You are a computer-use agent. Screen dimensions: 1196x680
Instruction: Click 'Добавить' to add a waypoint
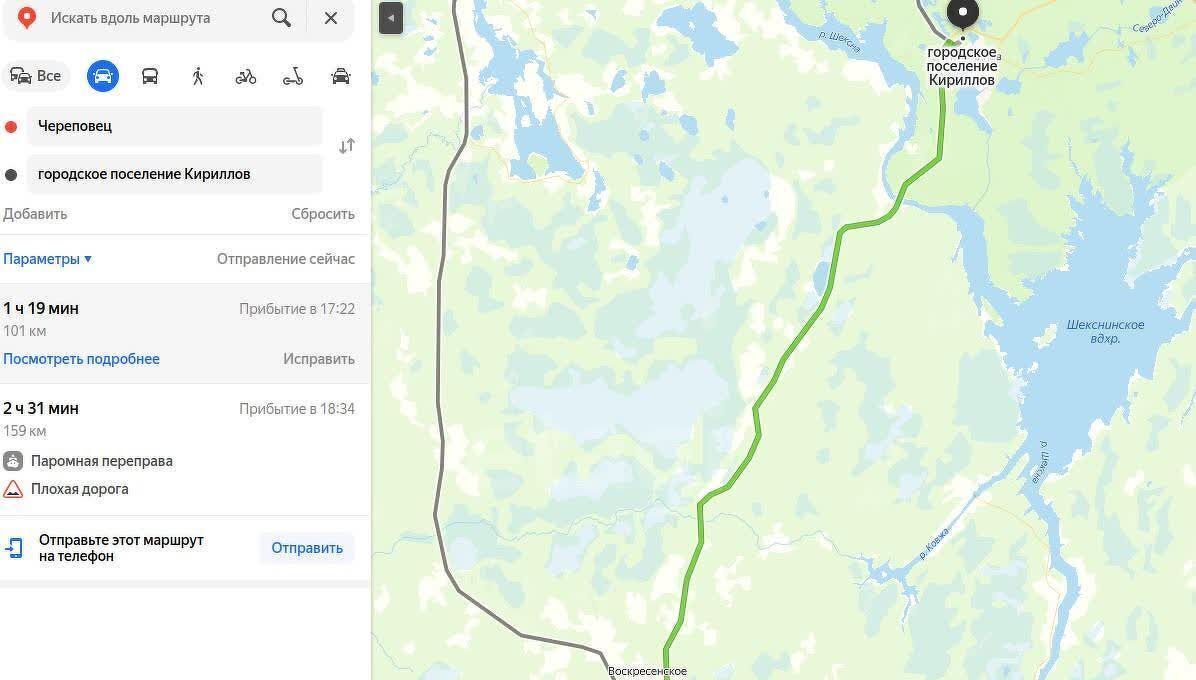35,214
